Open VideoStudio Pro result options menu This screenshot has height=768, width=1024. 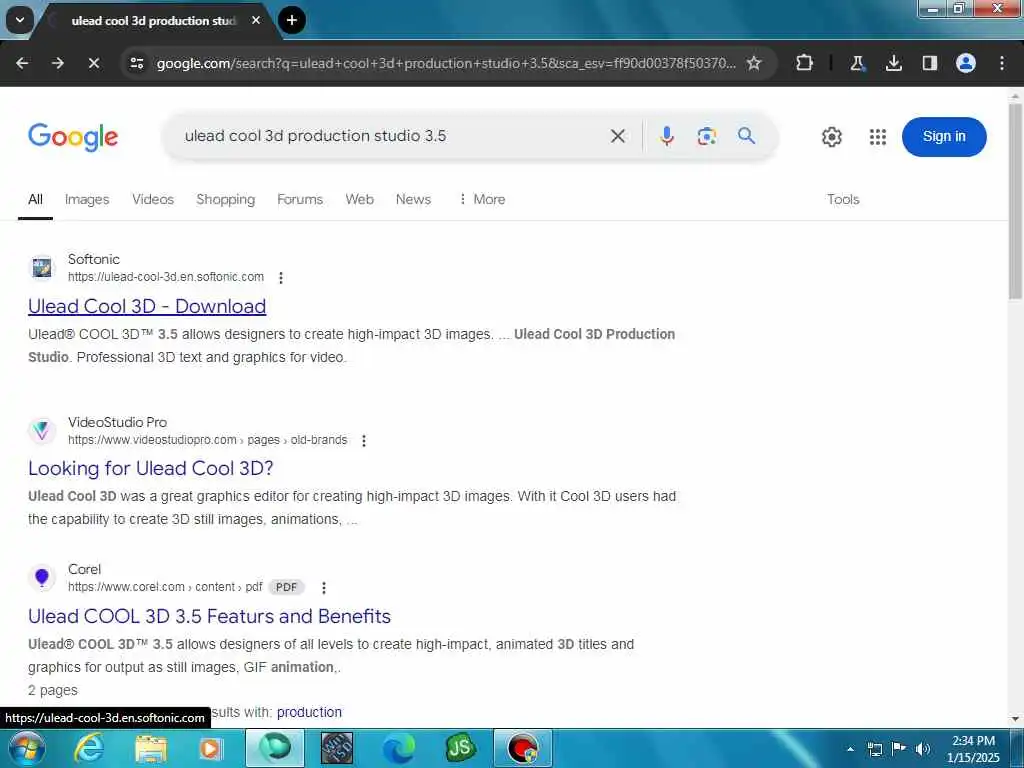[x=364, y=440]
